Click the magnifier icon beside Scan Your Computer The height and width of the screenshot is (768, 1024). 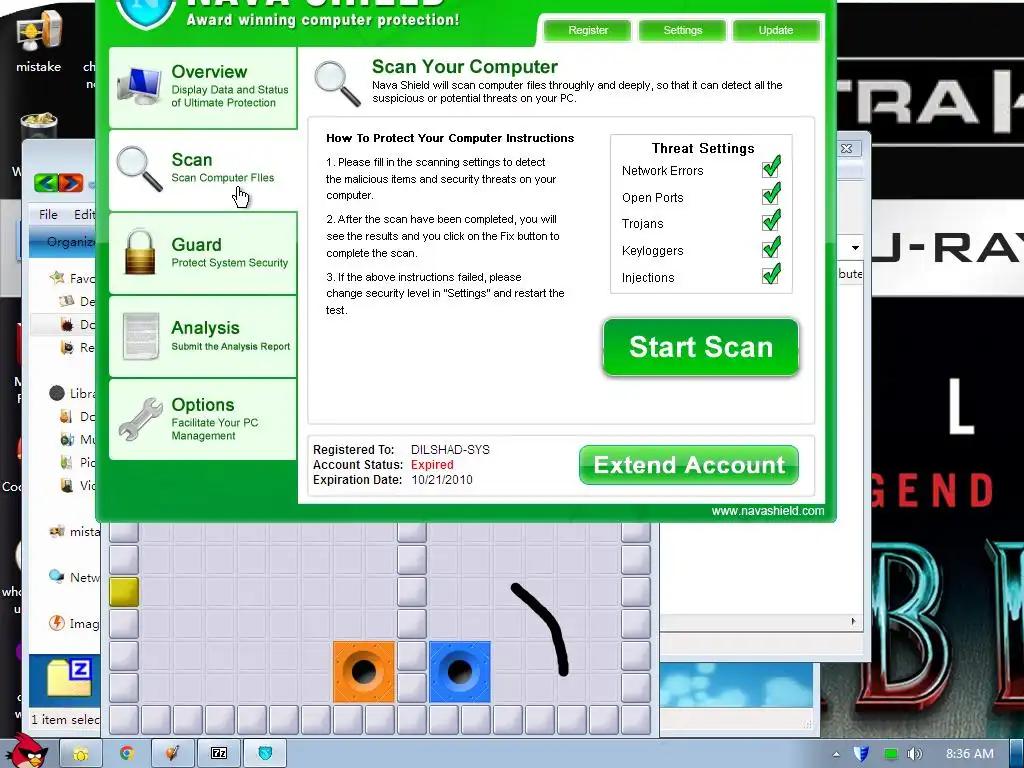click(x=337, y=84)
